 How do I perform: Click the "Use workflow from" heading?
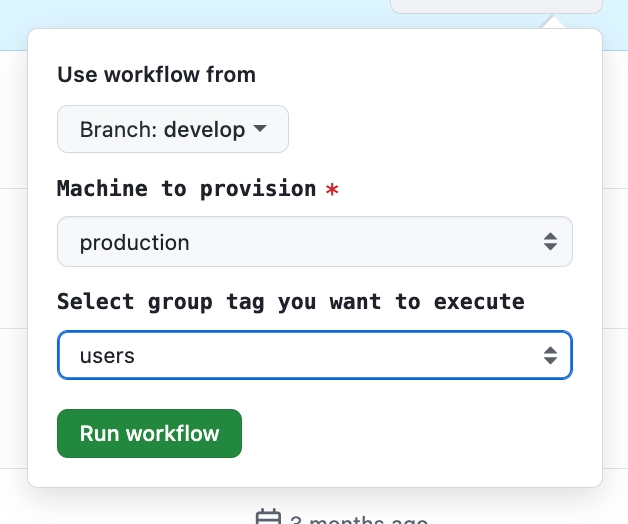[x=156, y=75]
